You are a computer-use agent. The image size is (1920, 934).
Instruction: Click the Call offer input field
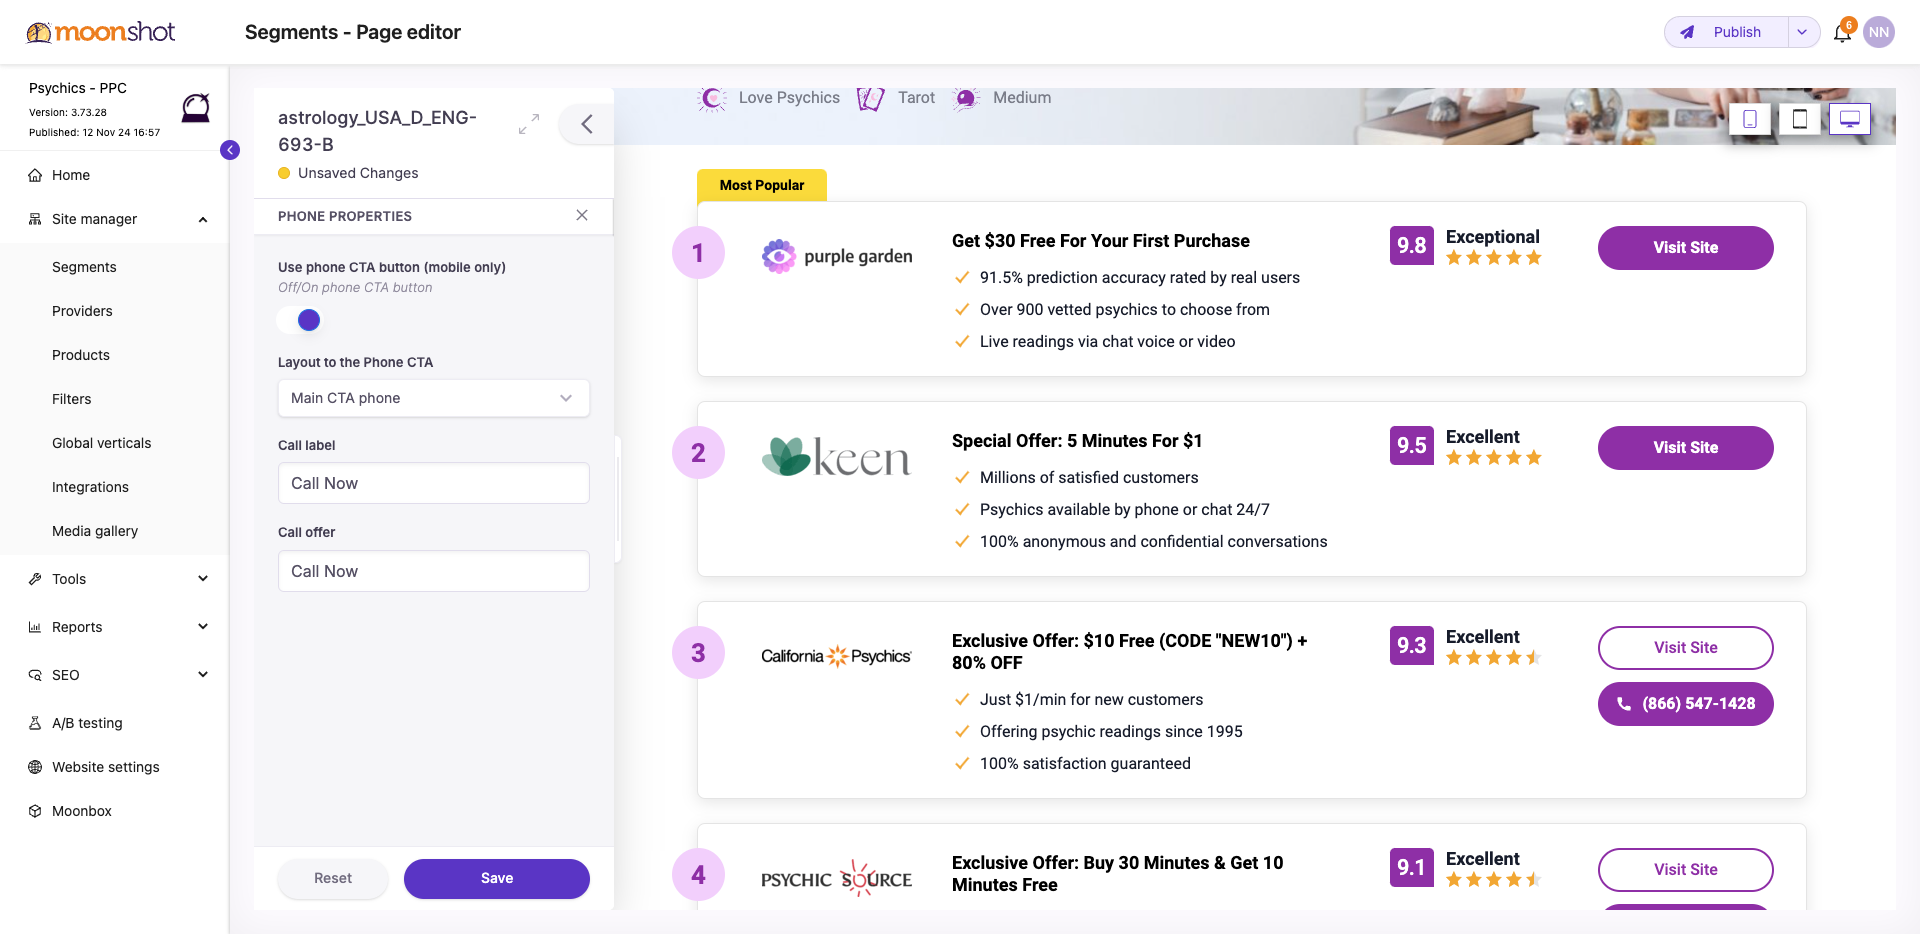(434, 571)
